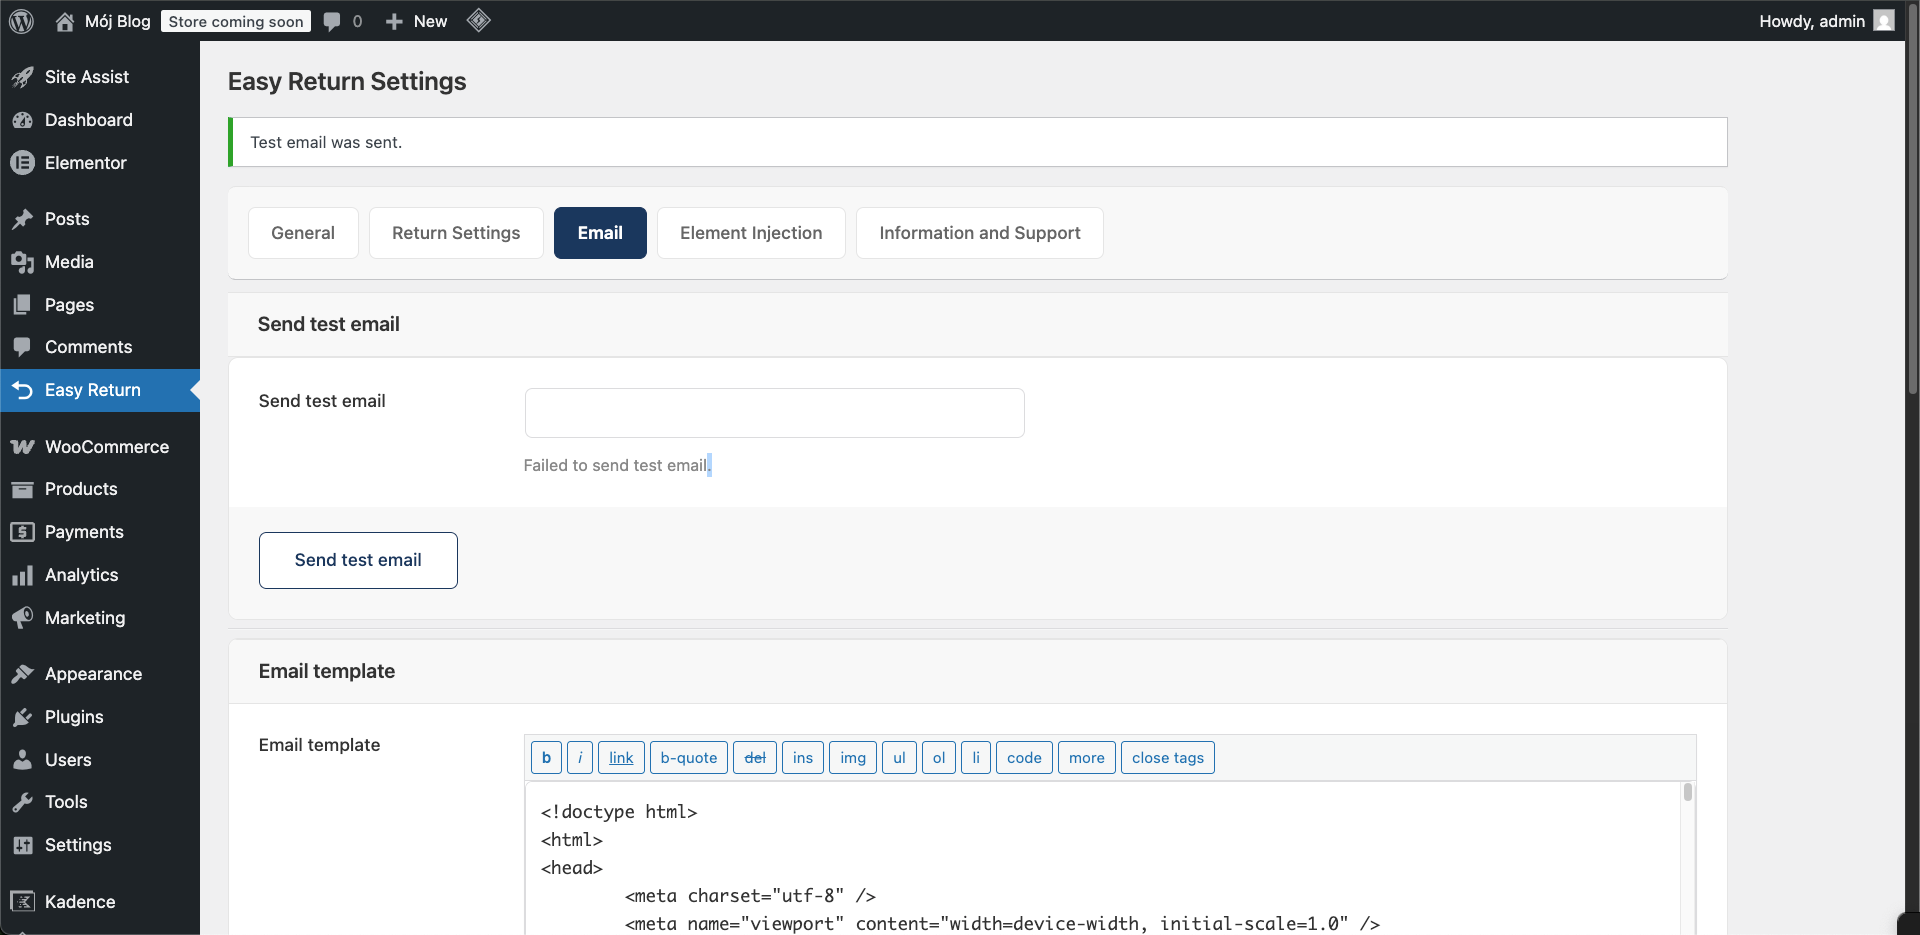Insert blockquote with b-quote button
This screenshot has width=1920, height=935.
point(689,758)
